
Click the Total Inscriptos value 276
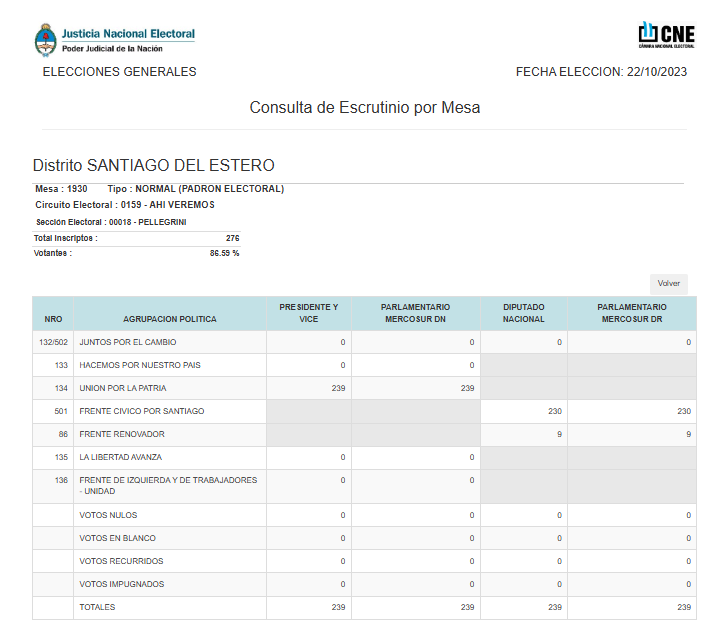233,238
